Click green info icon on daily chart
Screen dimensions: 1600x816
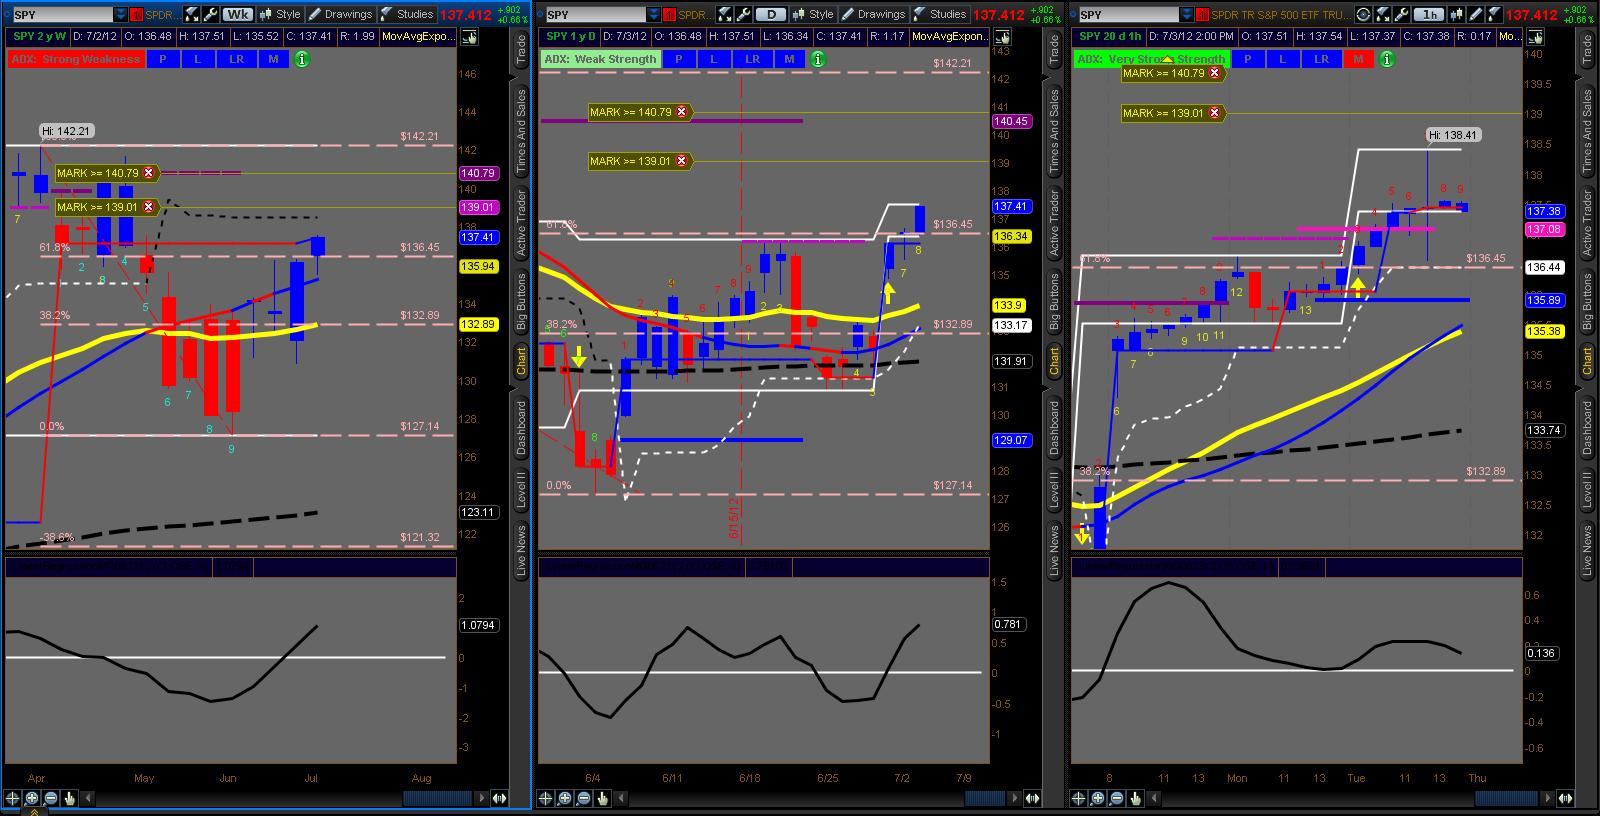(x=817, y=59)
